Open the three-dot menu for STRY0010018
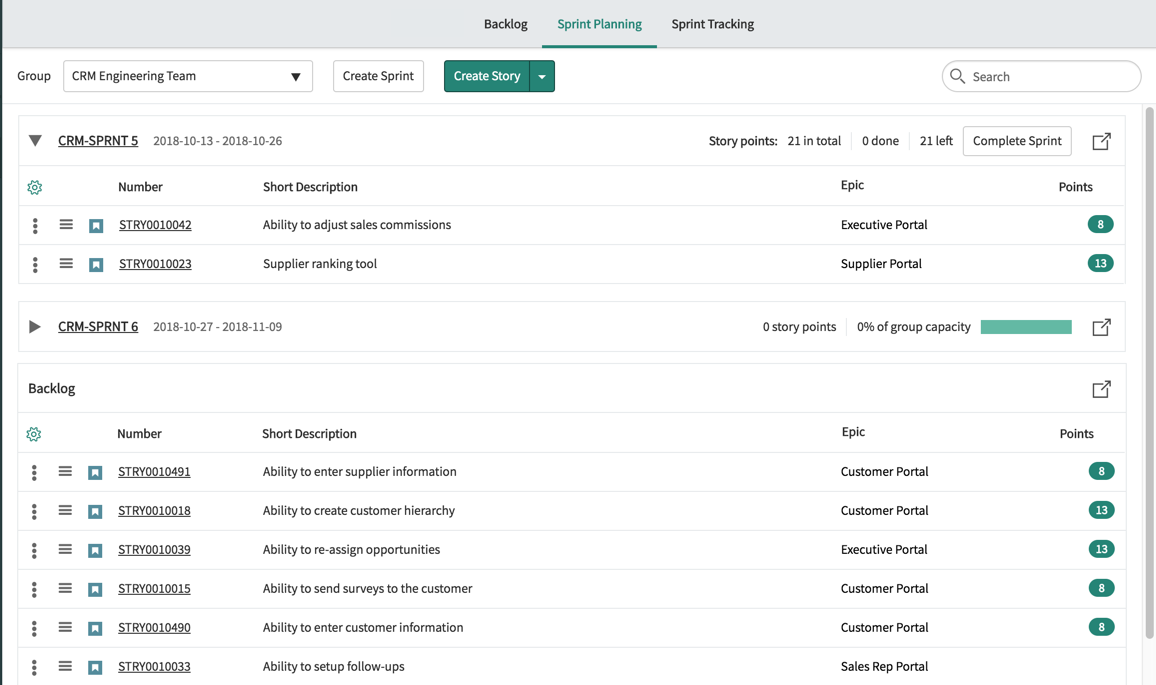Viewport: 1156px width, 685px height. pos(34,512)
